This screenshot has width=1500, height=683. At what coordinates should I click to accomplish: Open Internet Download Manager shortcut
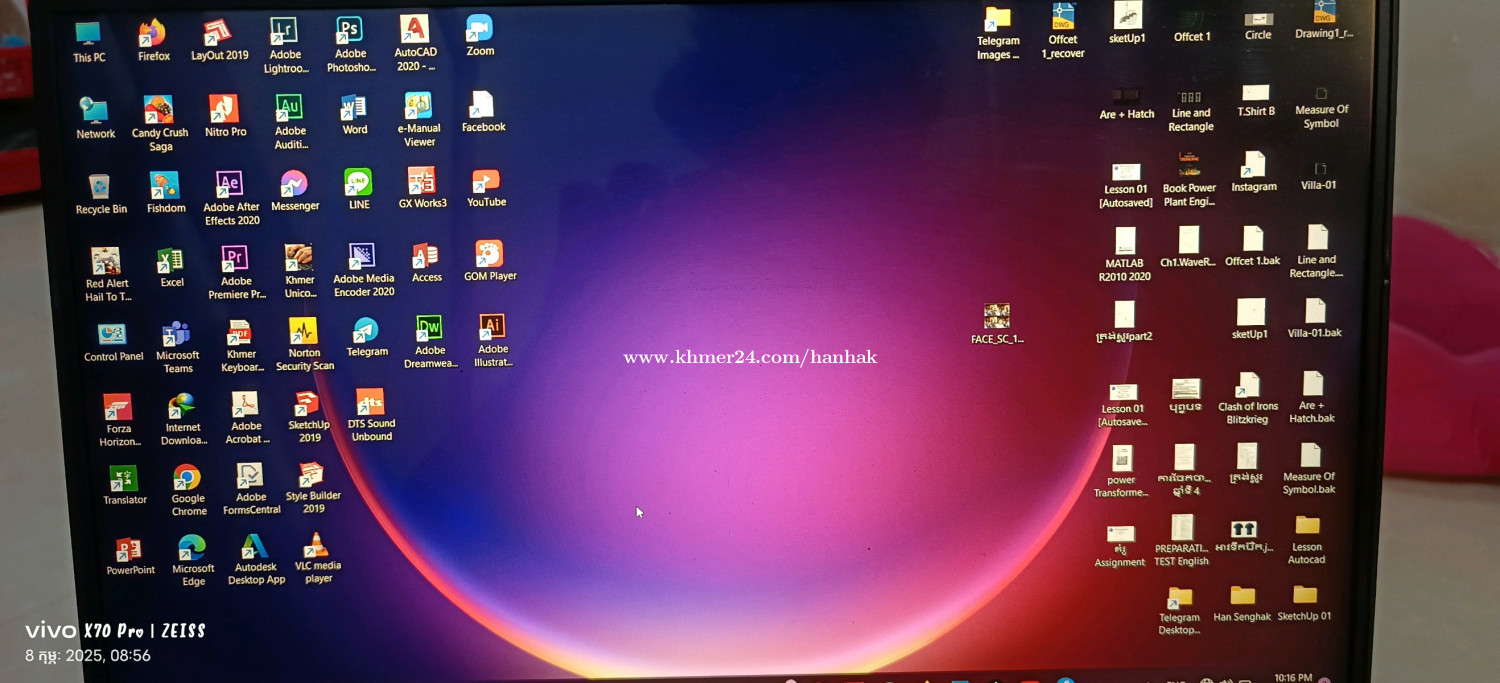pyautogui.click(x=183, y=419)
